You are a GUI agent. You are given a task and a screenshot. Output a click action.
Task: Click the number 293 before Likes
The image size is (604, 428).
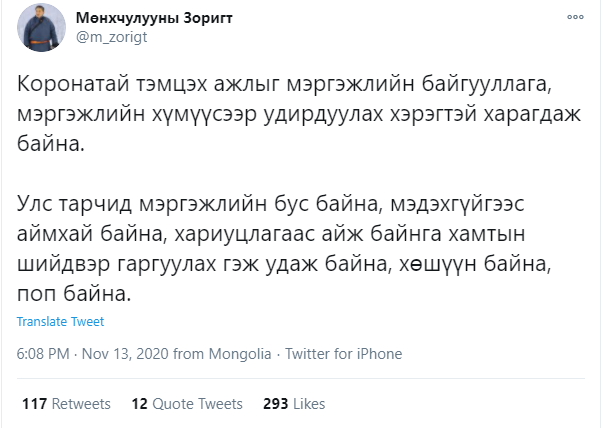coord(275,404)
